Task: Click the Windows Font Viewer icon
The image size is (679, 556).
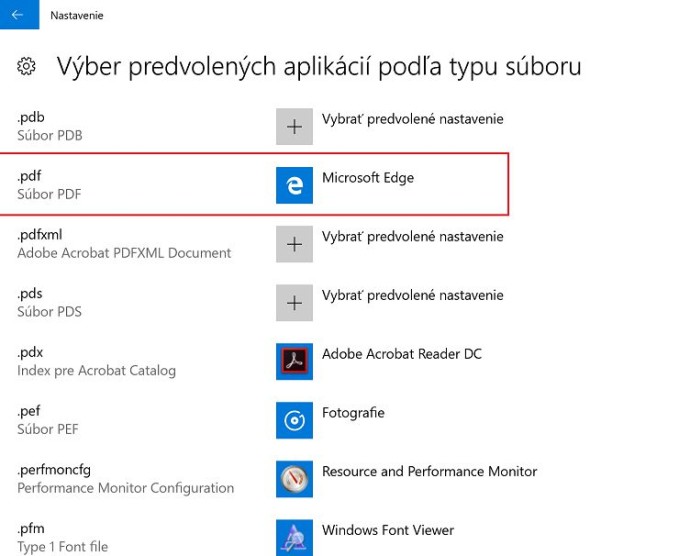Action: click(x=294, y=537)
